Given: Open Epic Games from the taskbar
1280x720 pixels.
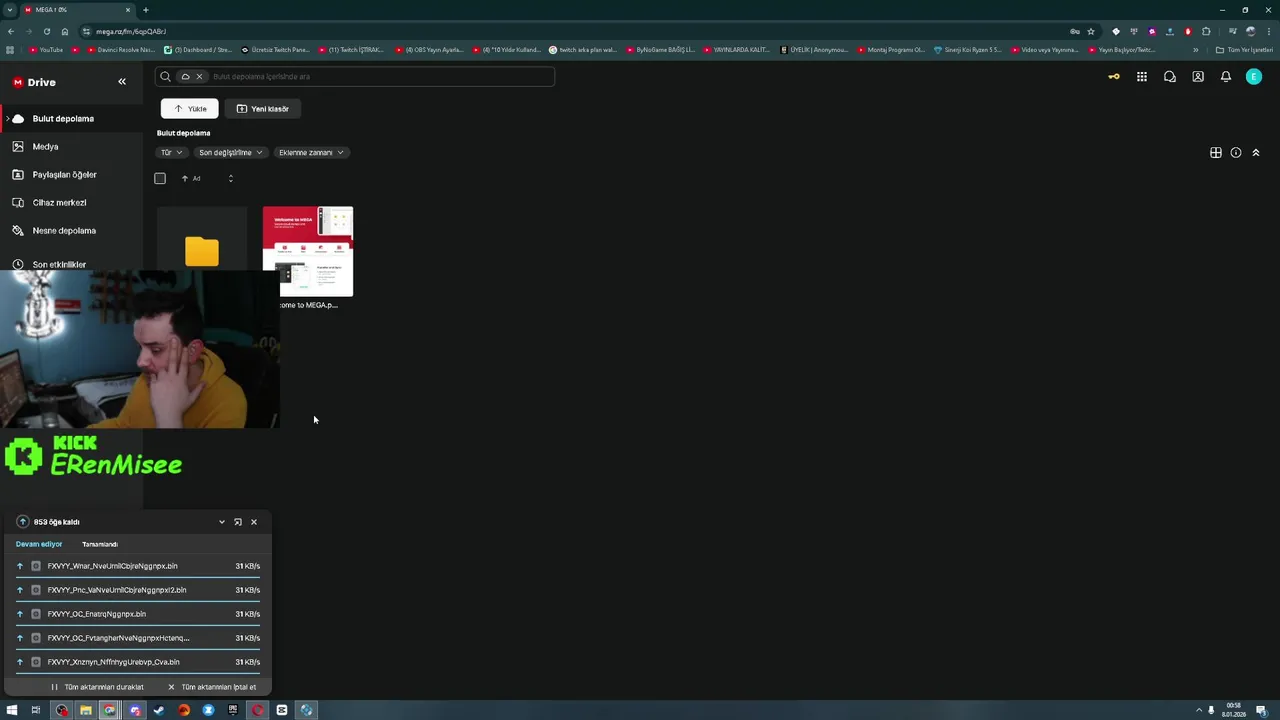Looking at the screenshot, I should (233, 710).
